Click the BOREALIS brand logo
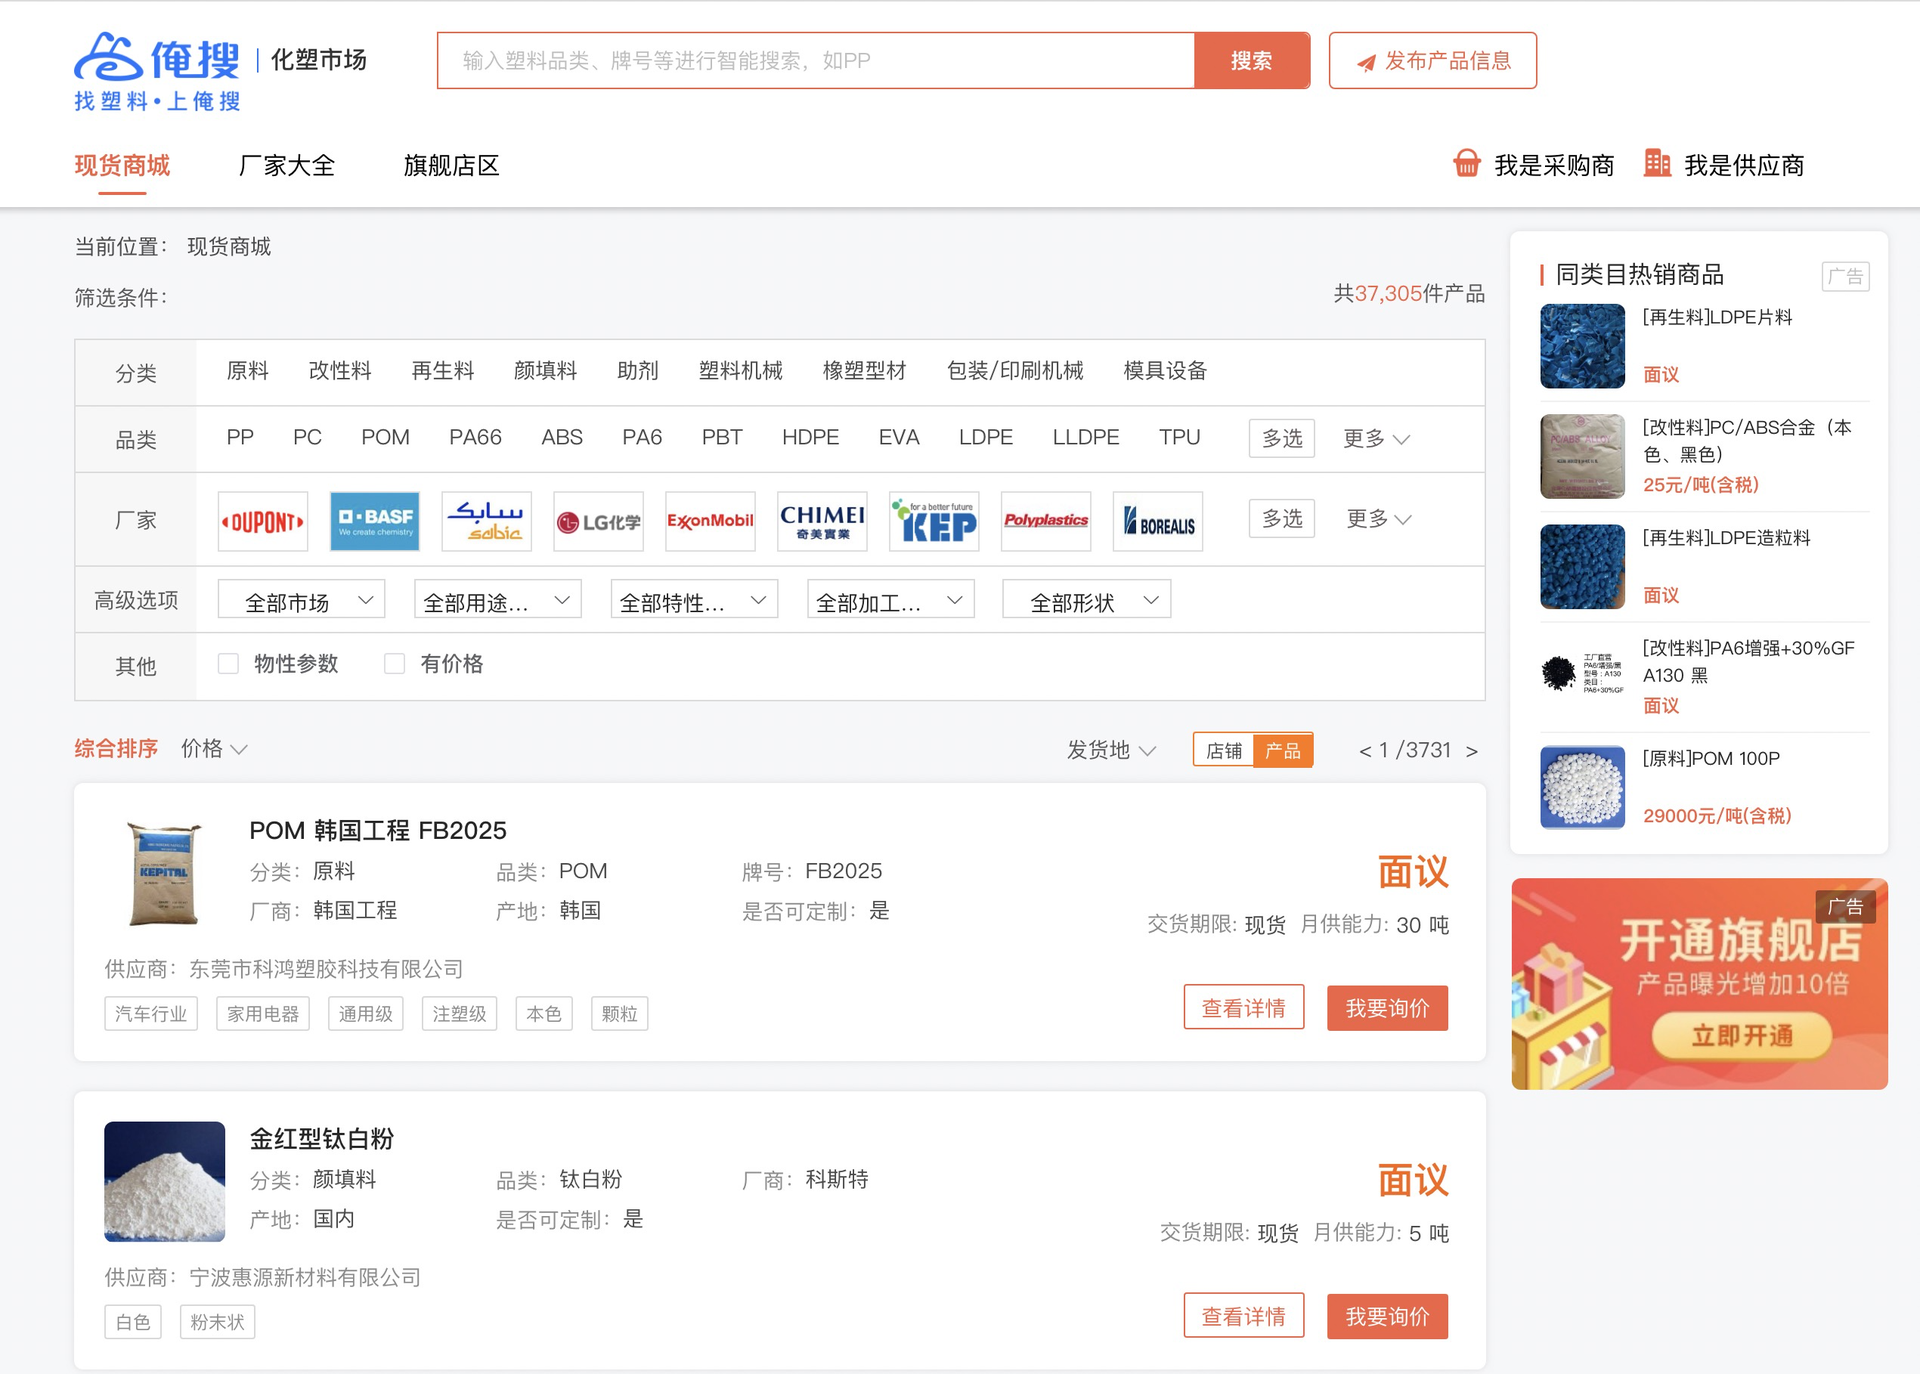 tap(1158, 521)
